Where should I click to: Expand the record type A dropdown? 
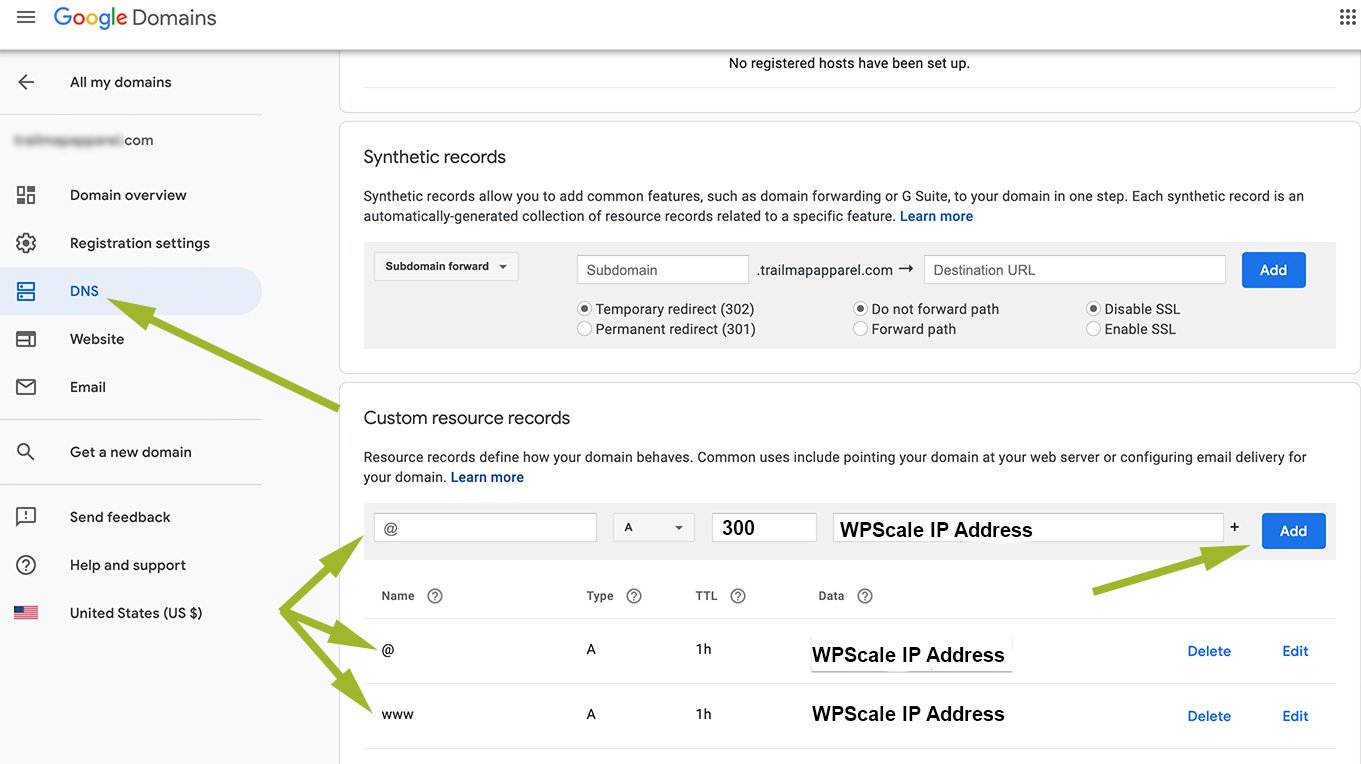(653, 528)
